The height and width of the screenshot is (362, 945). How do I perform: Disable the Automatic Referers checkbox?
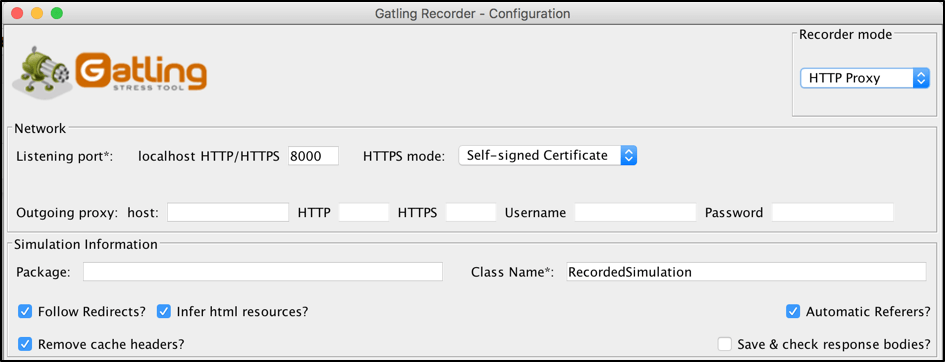(x=793, y=311)
